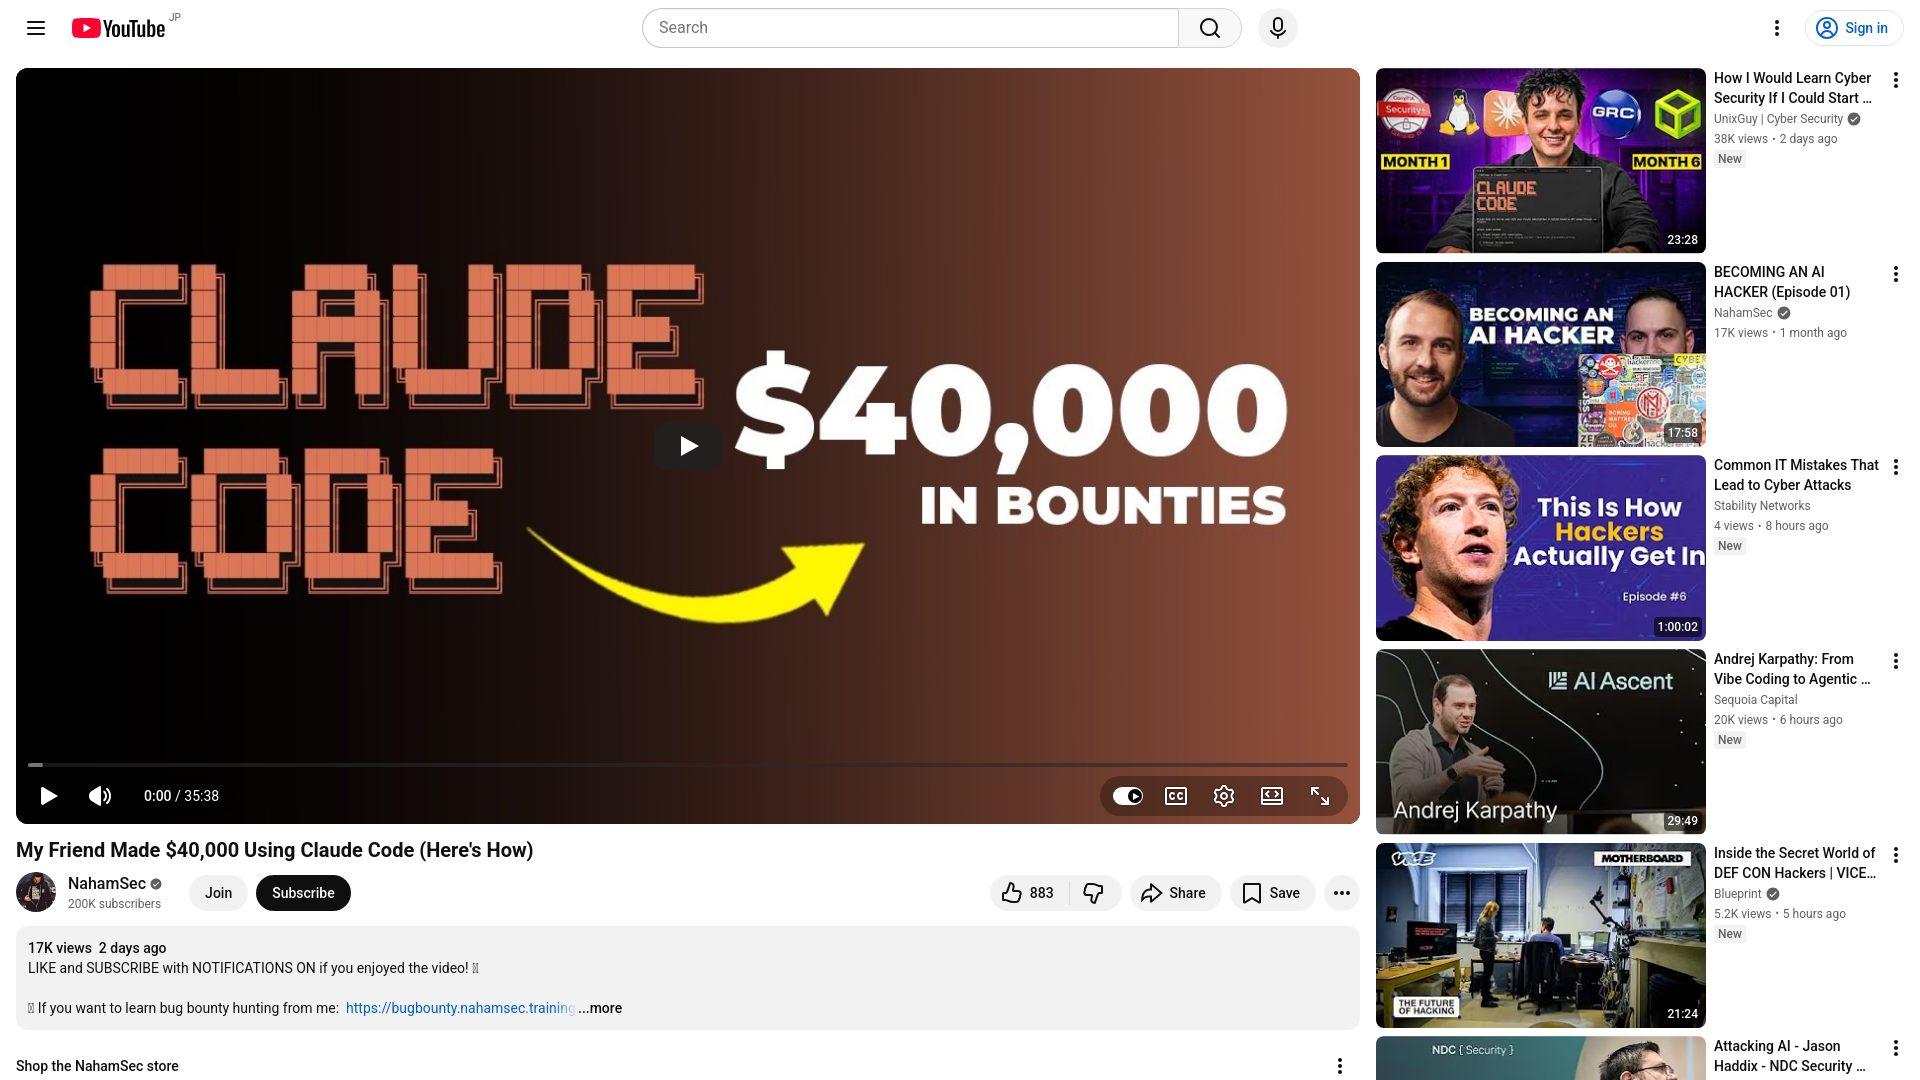Screen dimensions: 1920x1080
Task: Switch to theater mode
Action: click(x=1272, y=796)
